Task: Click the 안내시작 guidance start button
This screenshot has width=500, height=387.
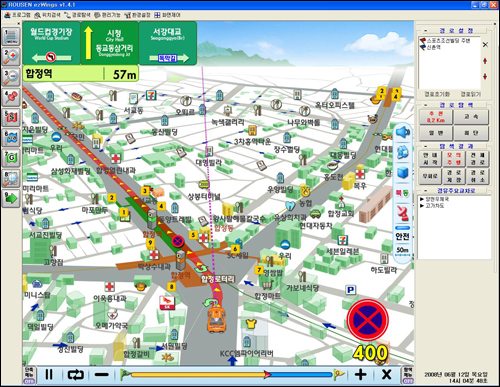Action: (x=430, y=159)
